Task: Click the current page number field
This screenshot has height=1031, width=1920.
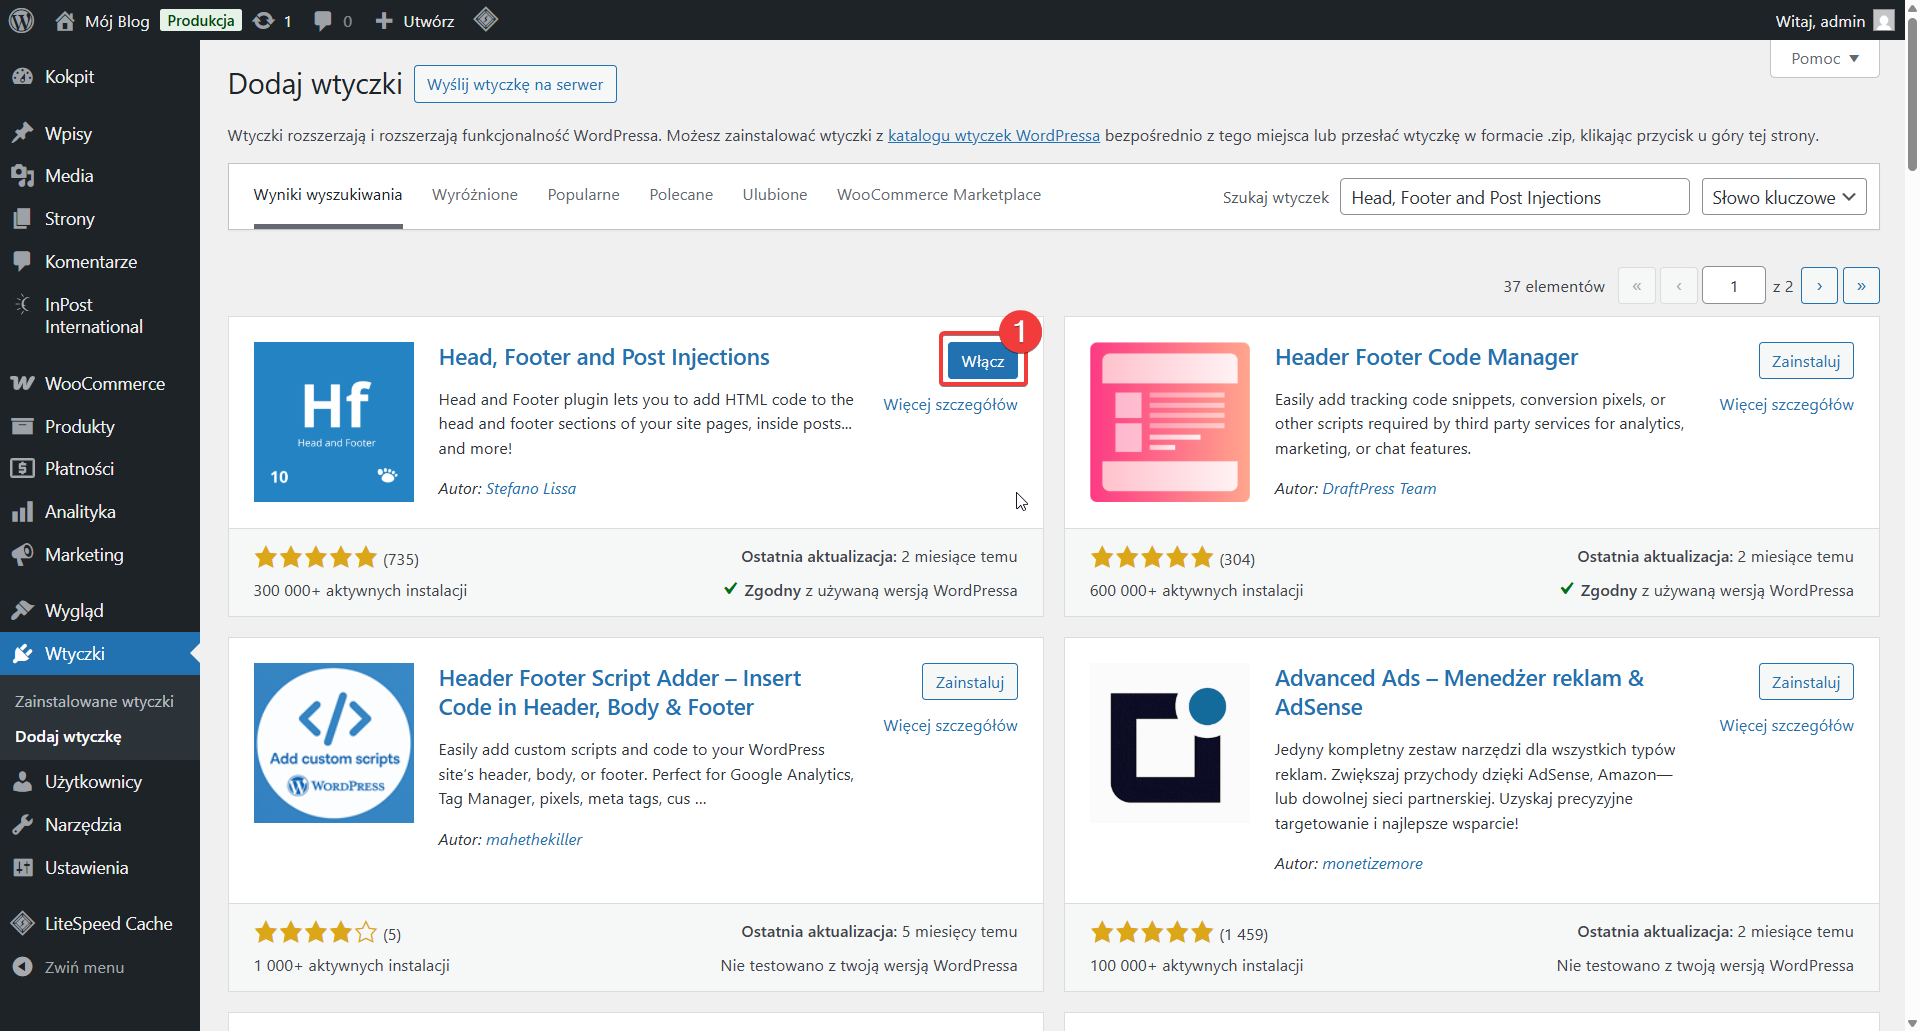Action: [x=1734, y=286]
